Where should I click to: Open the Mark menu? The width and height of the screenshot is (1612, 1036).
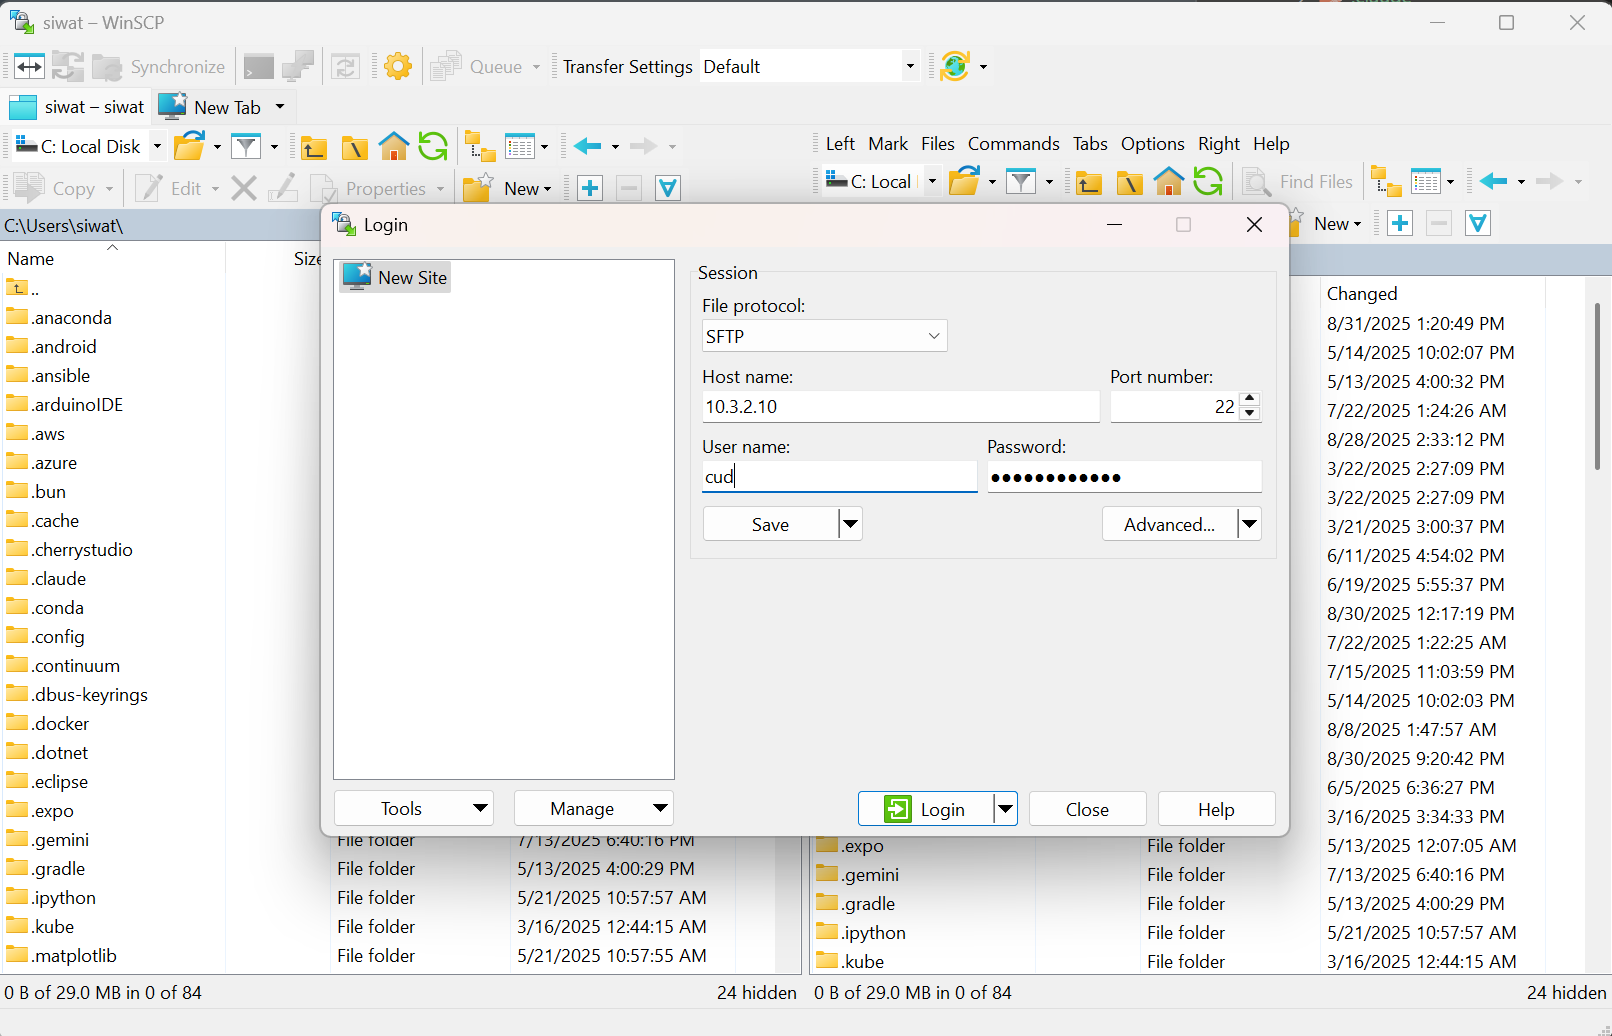coord(888,144)
